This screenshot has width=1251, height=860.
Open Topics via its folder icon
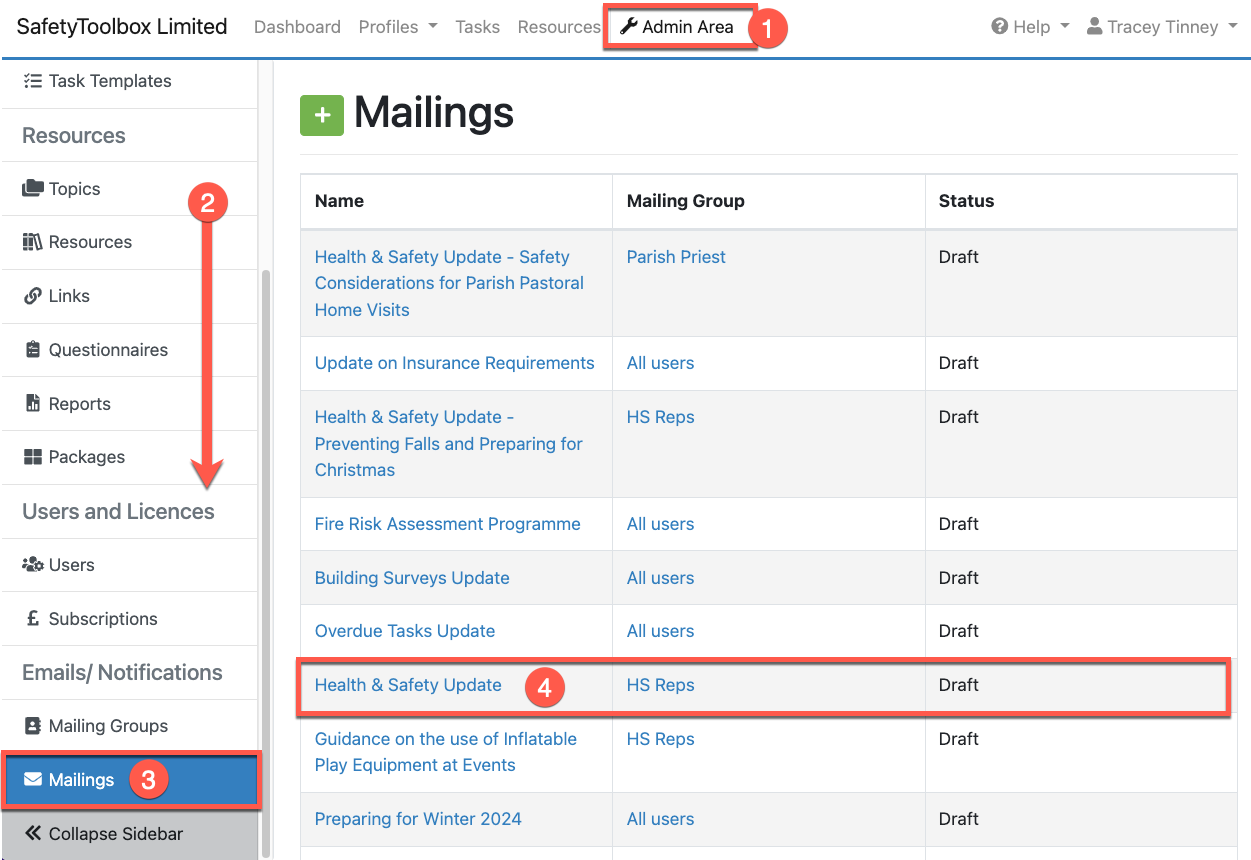(33, 189)
